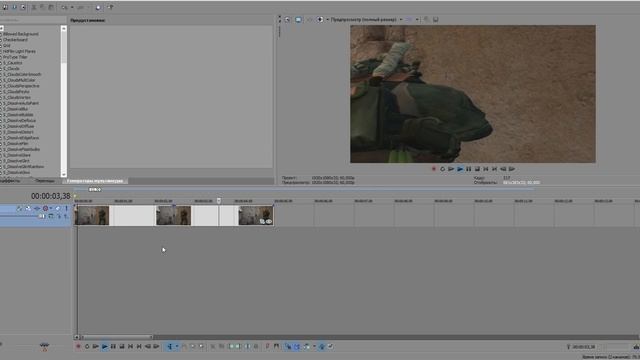The height and width of the screenshot is (360, 640).
Task: Toggle loop playback under the preview
Action: (x=442, y=169)
